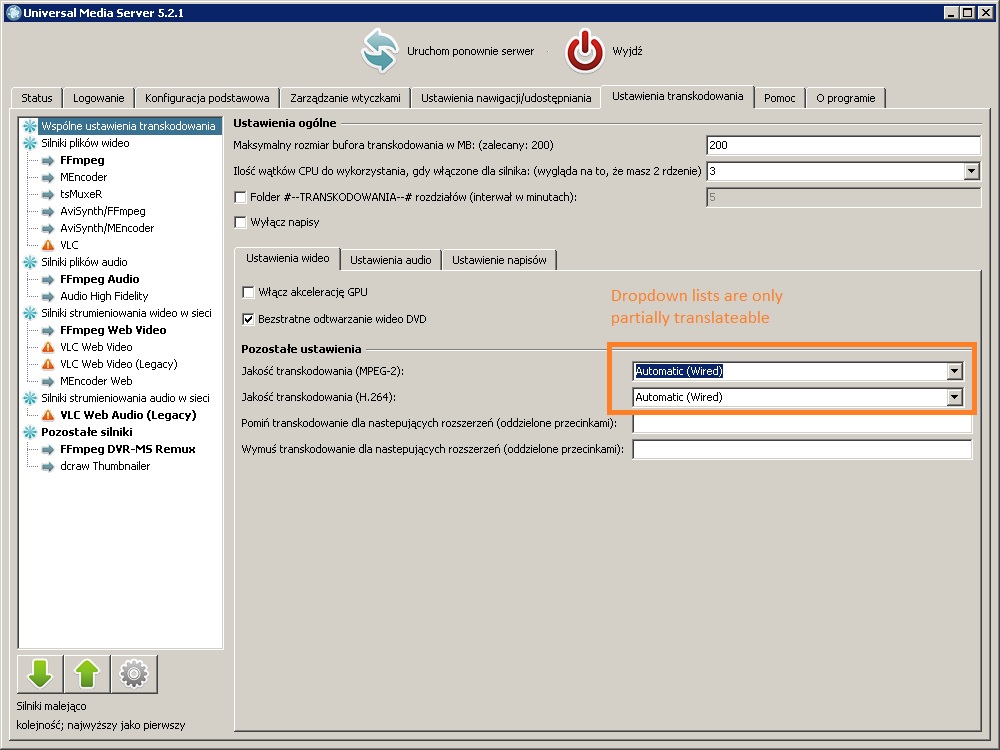Image resolution: width=1000 pixels, height=750 pixels.
Task: Click the Wyjdź label
Action: [627, 51]
